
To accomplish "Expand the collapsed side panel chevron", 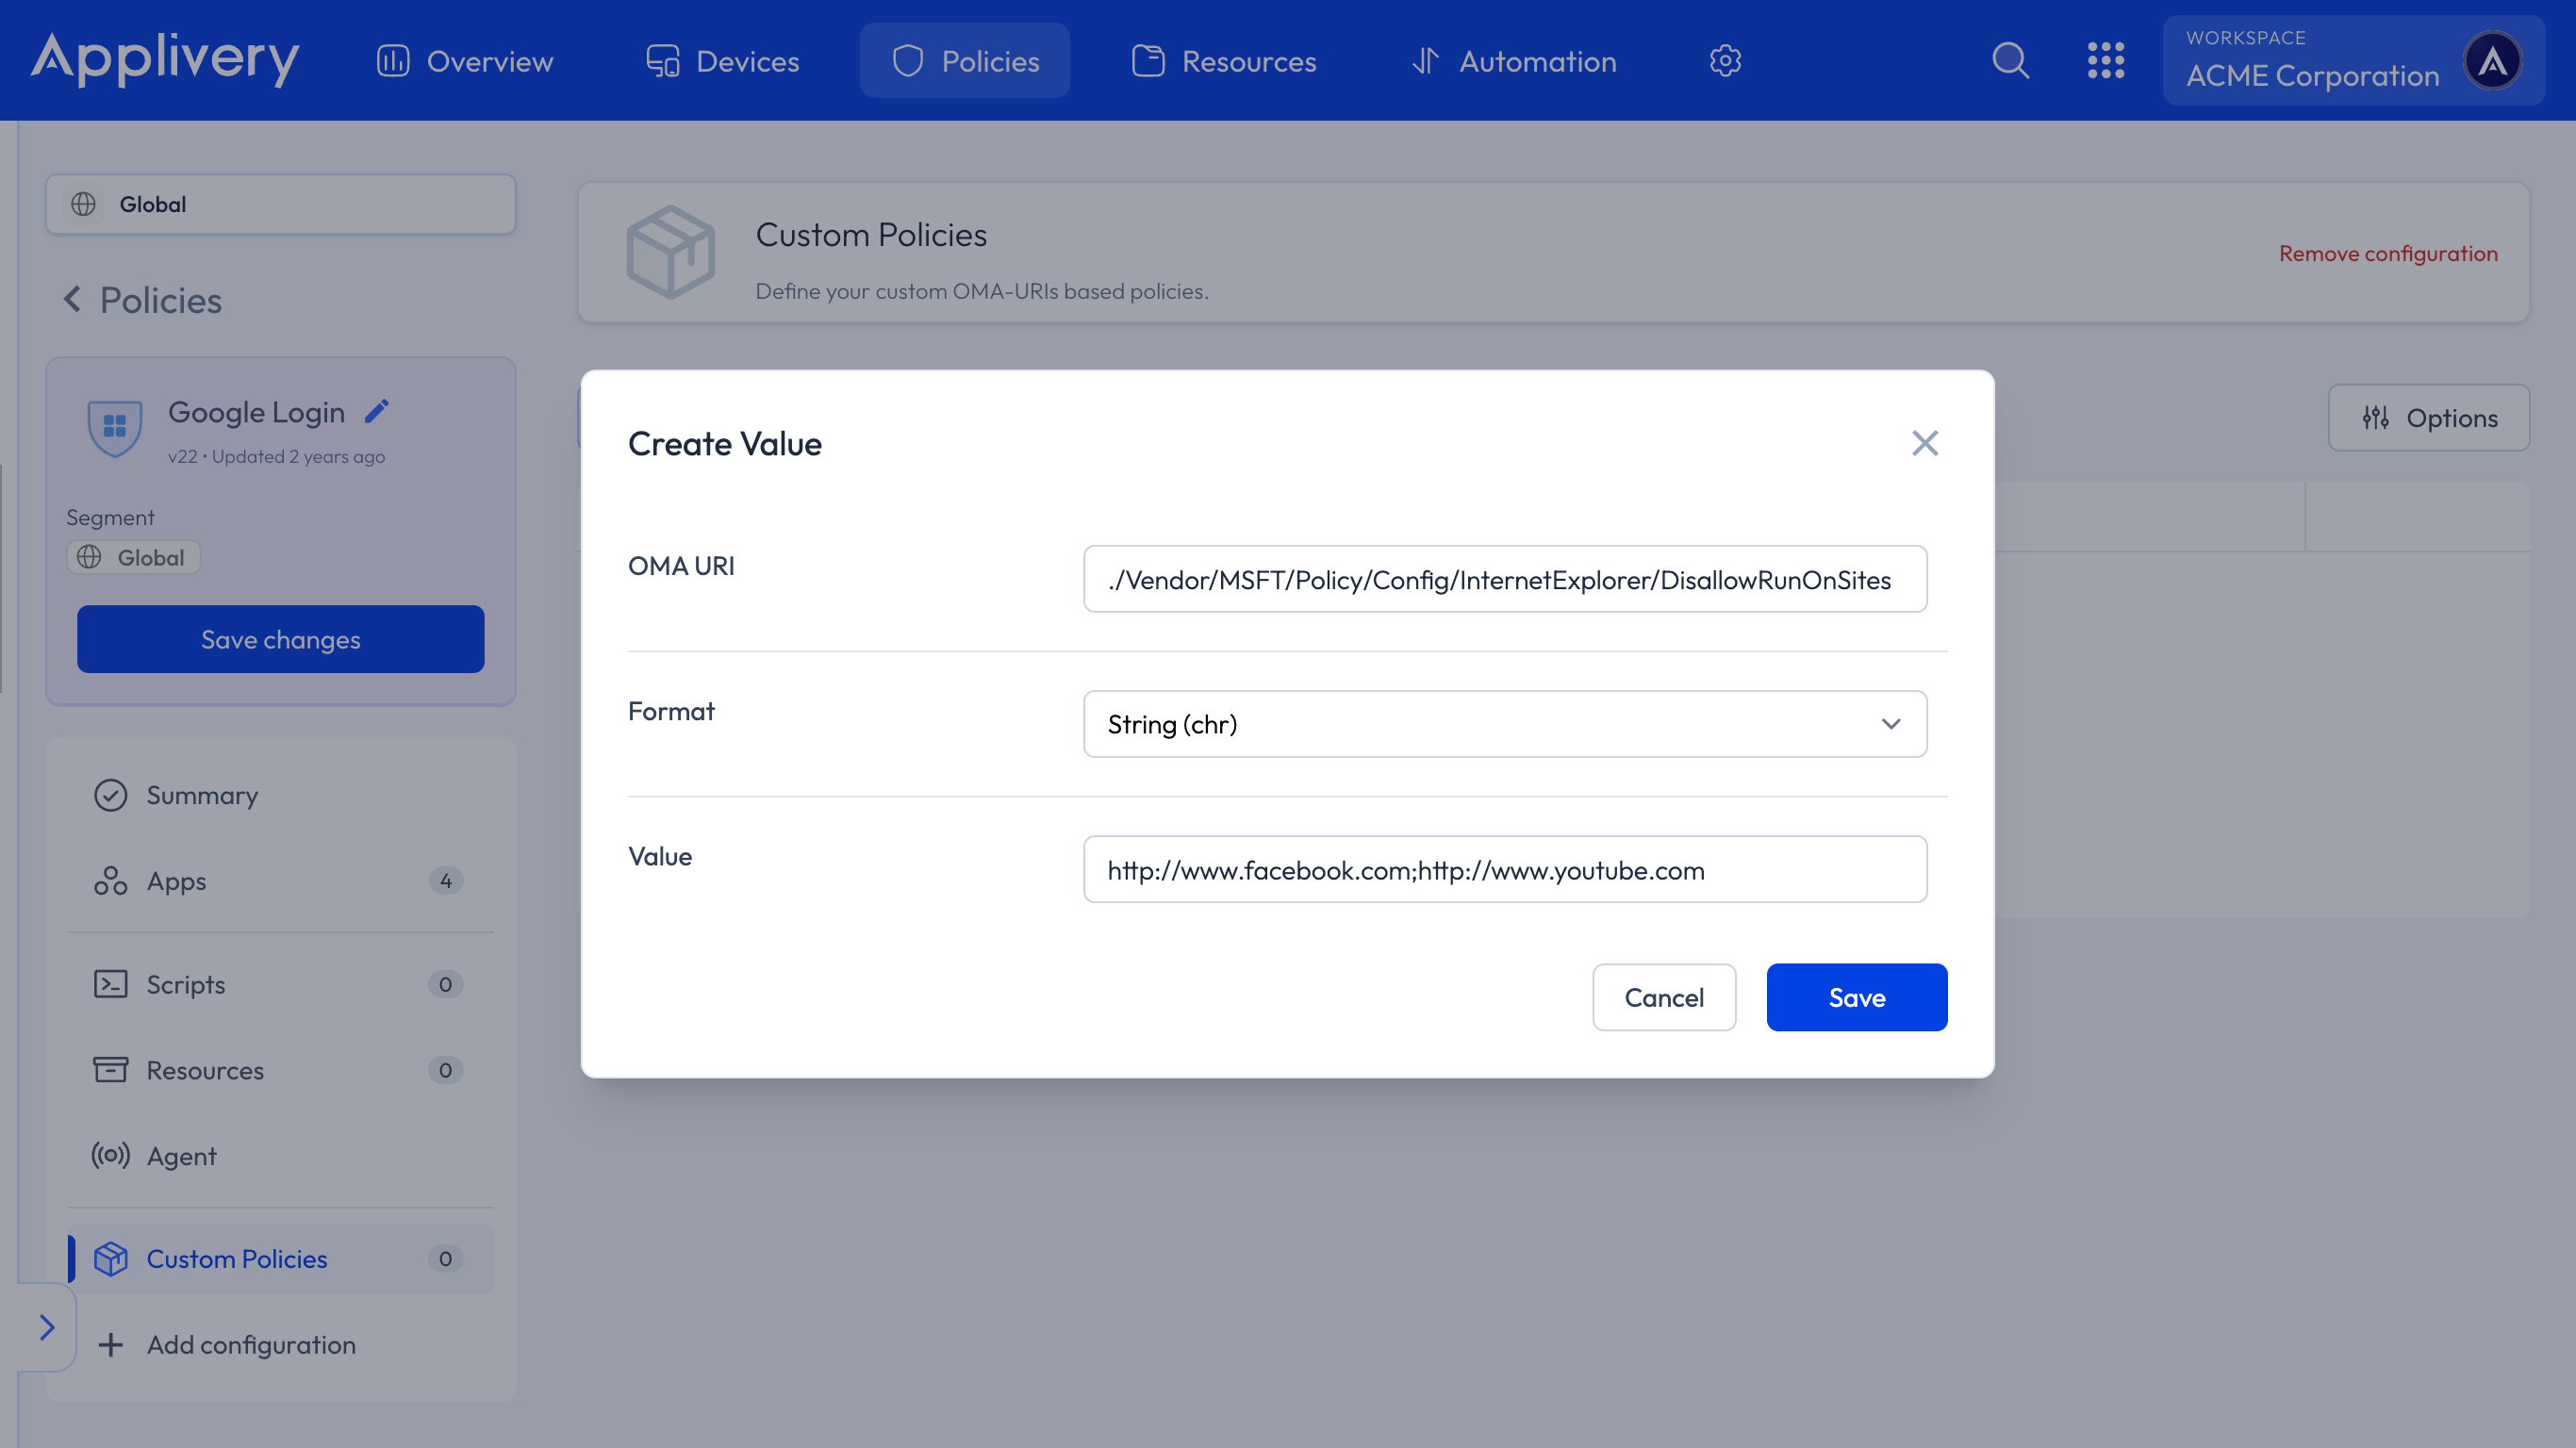I will tap(46, 1327).
